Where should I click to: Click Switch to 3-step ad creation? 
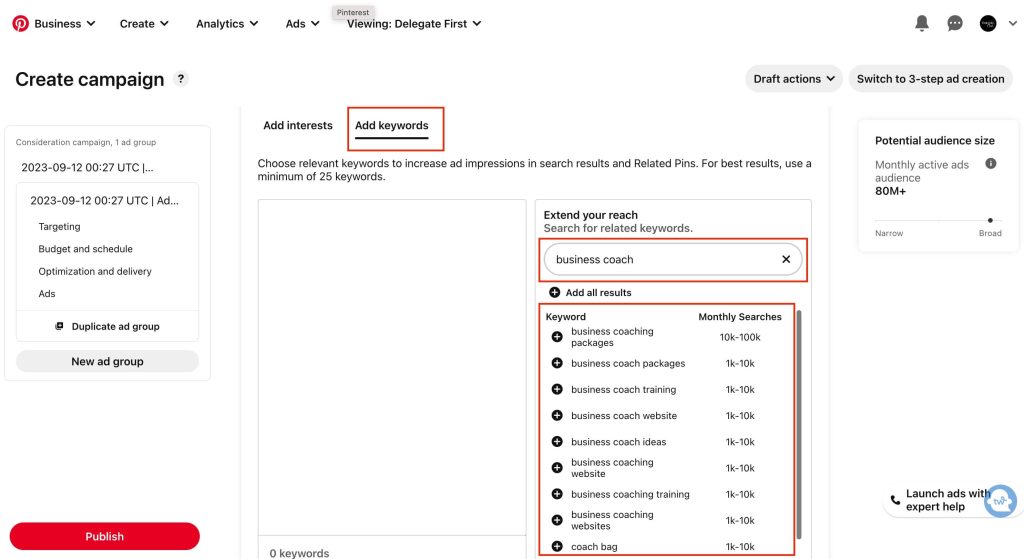click(x=931, y=79)
